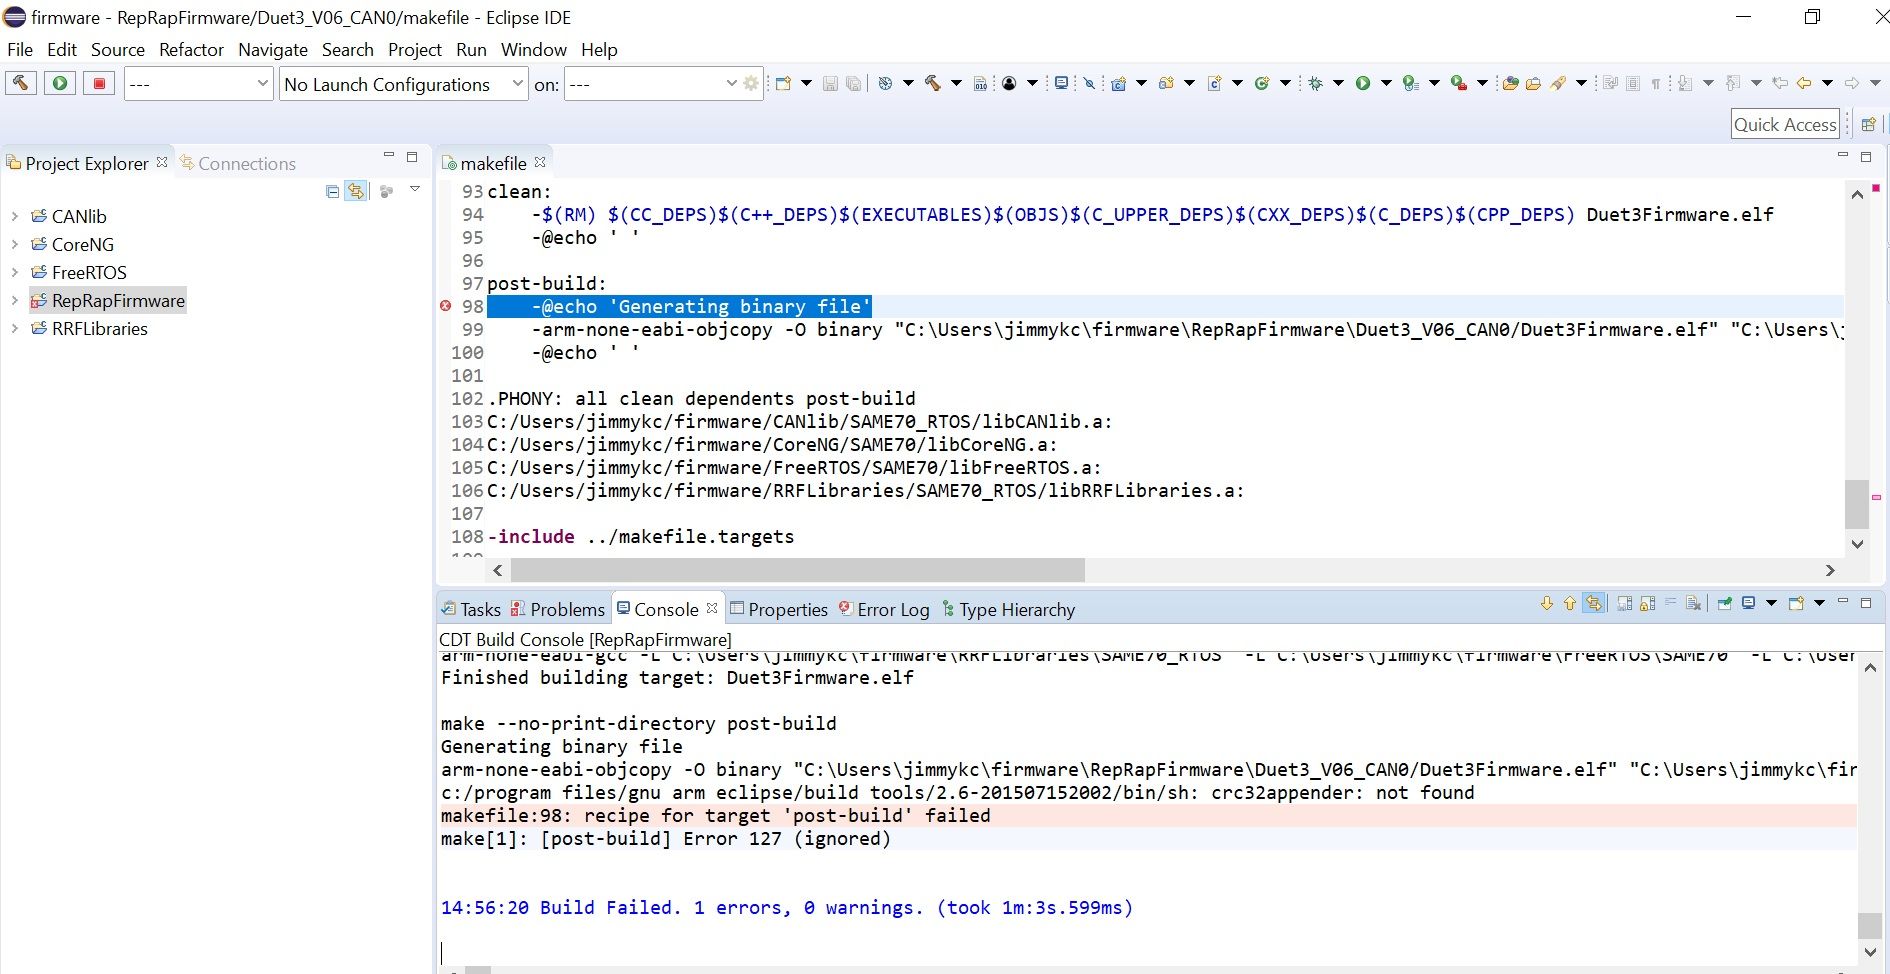Switch to the Connections view tab
Viewport: 1890px width, 974px height.
[x=238, y=163]
